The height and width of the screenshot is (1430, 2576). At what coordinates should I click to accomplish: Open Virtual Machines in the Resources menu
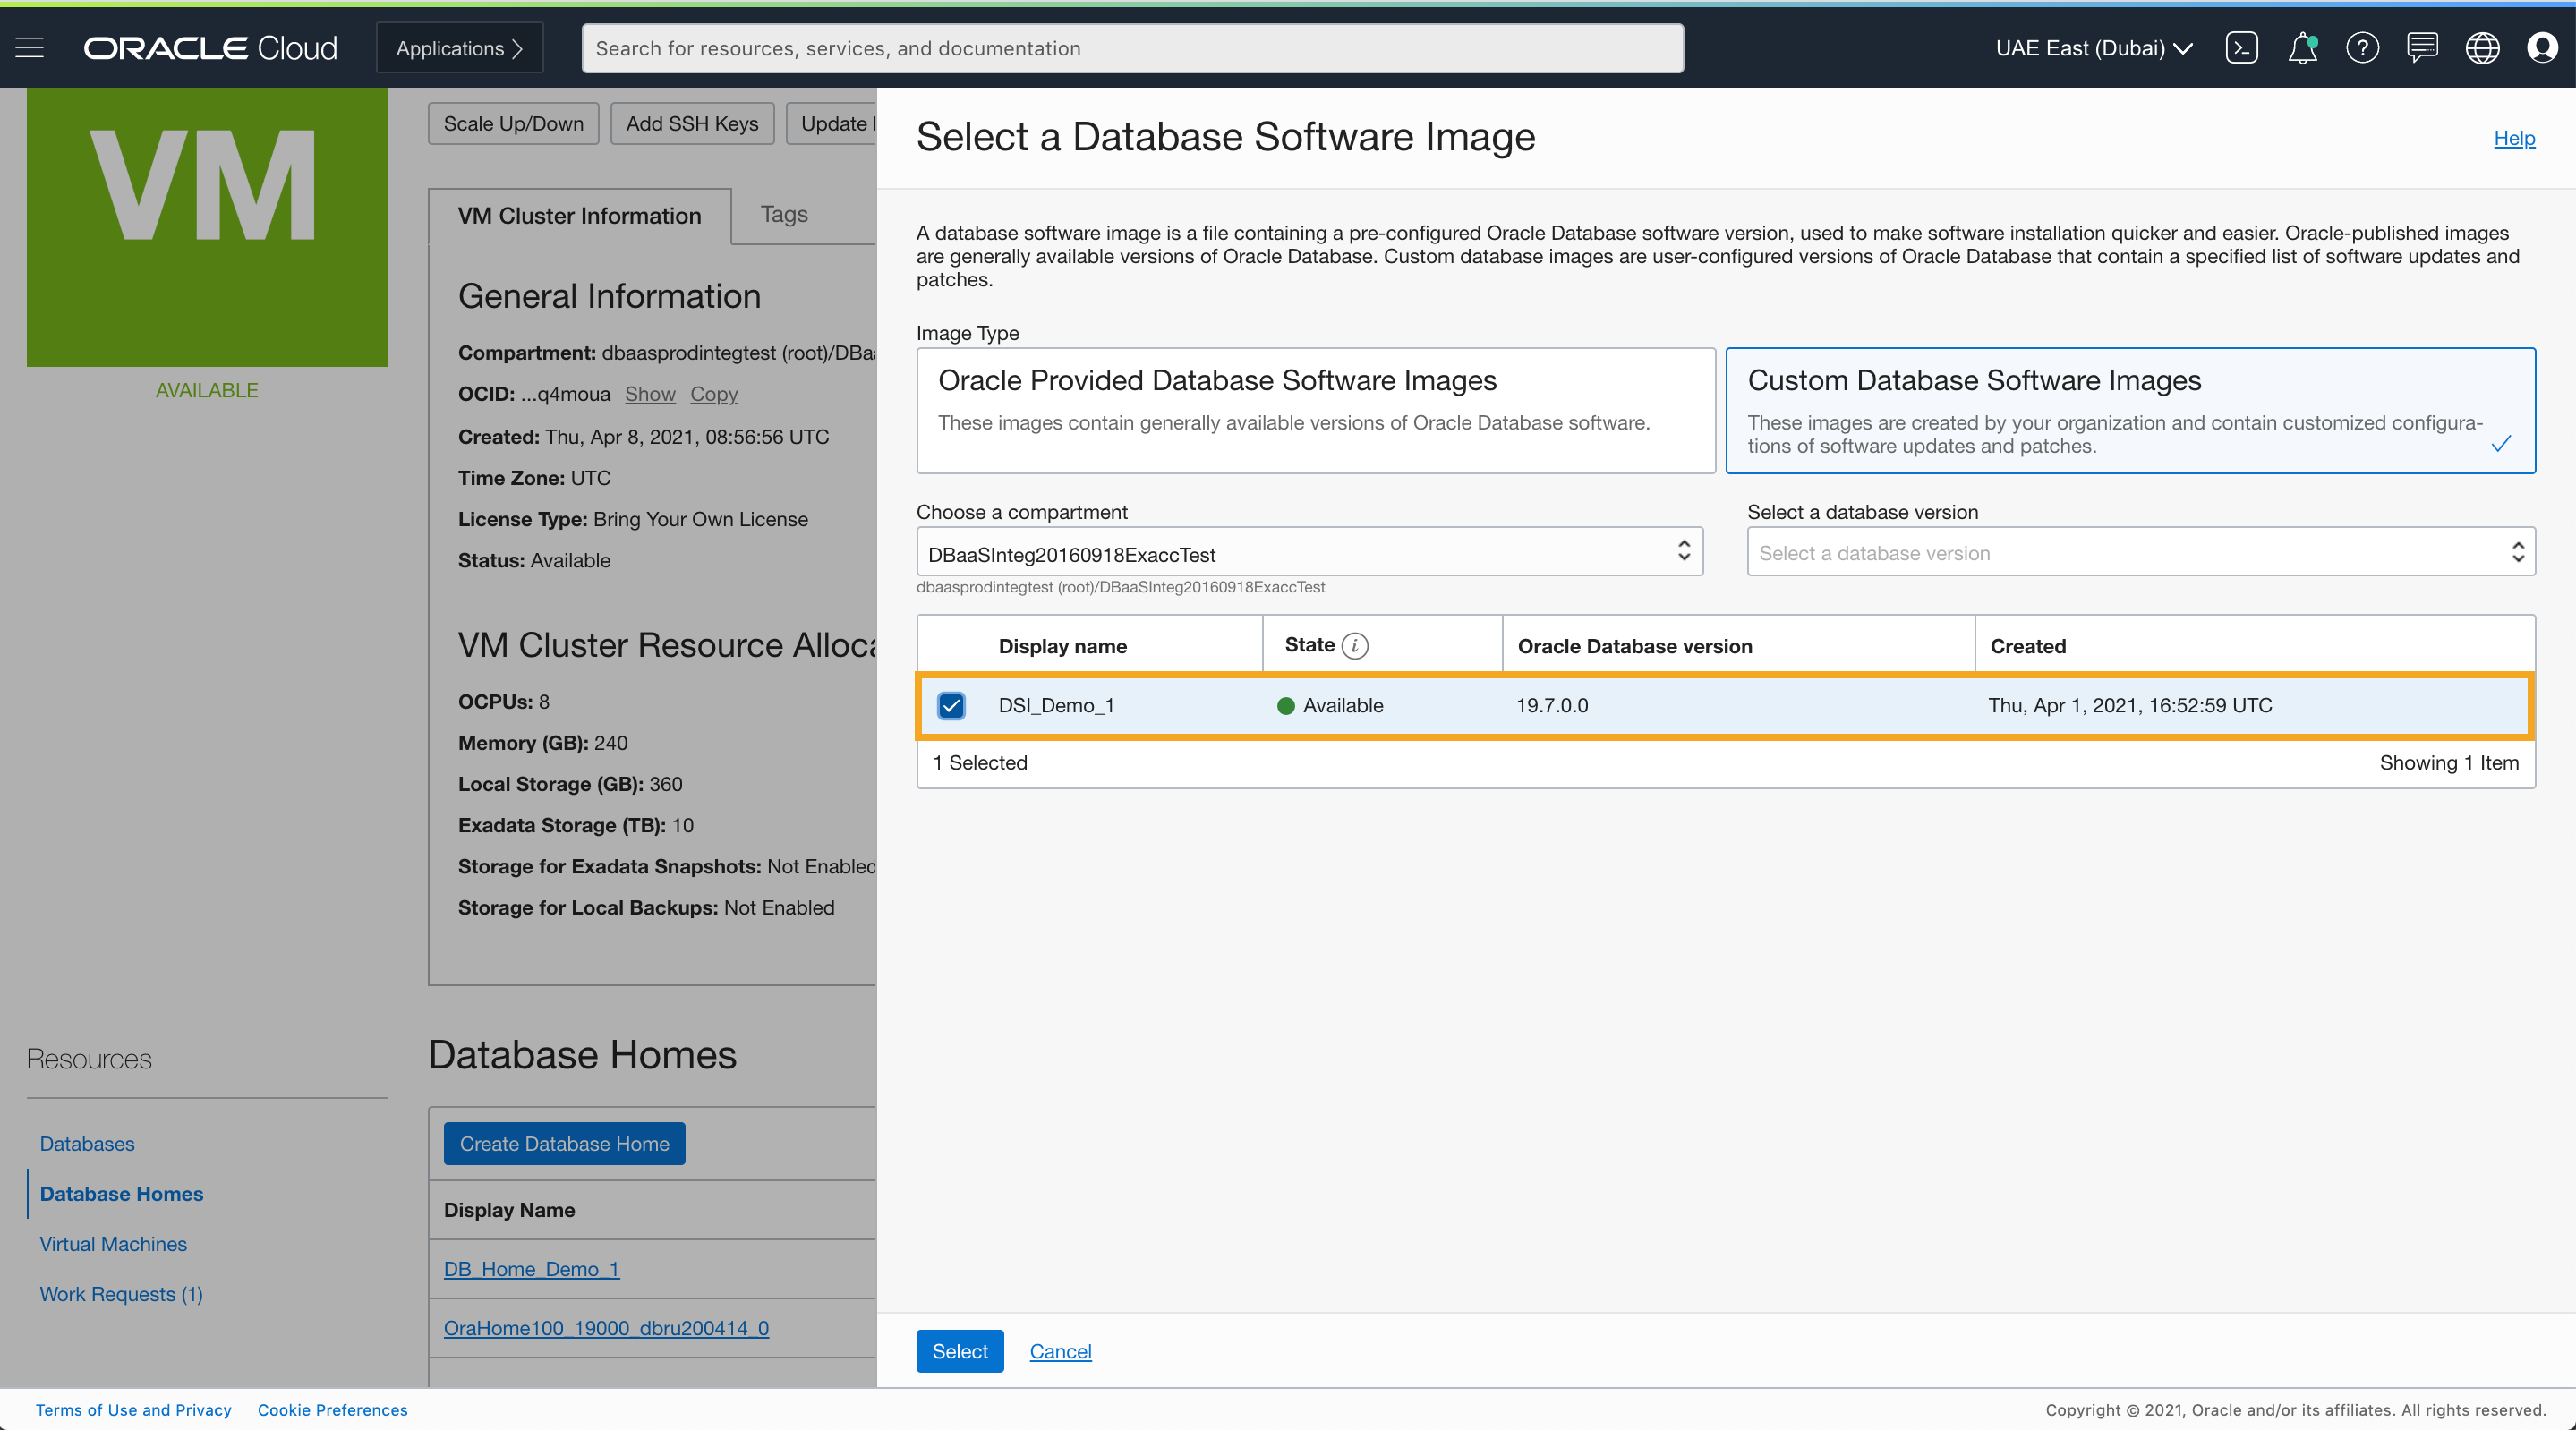(x=113, y=1243)
